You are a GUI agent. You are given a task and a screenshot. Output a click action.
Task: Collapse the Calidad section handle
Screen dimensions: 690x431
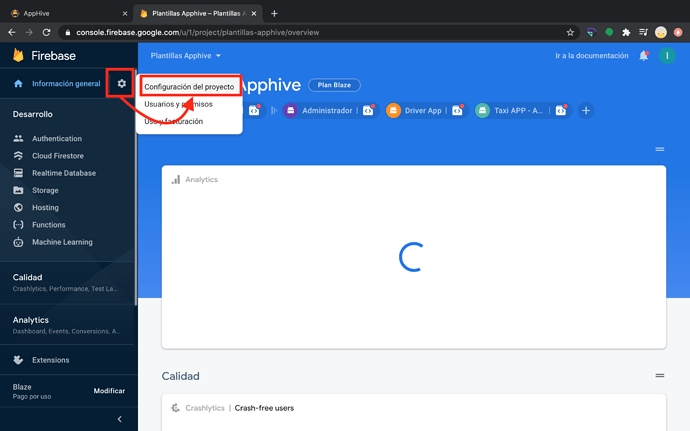(x=659, y=375)
